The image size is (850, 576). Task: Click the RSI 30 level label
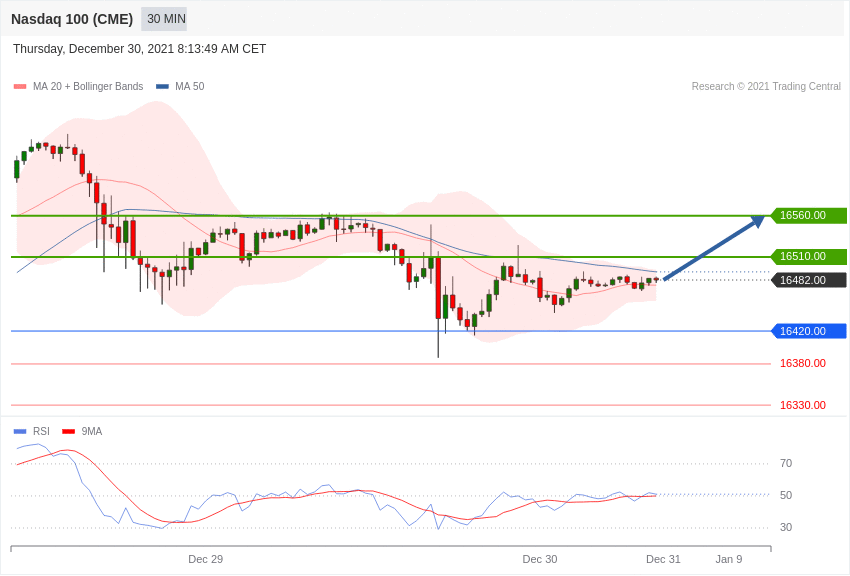[786, 527]
